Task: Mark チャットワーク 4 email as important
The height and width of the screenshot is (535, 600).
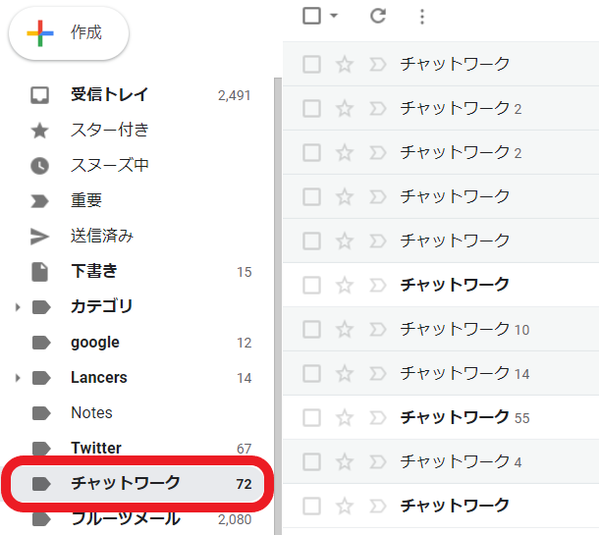Action: [x=378, y=462]
